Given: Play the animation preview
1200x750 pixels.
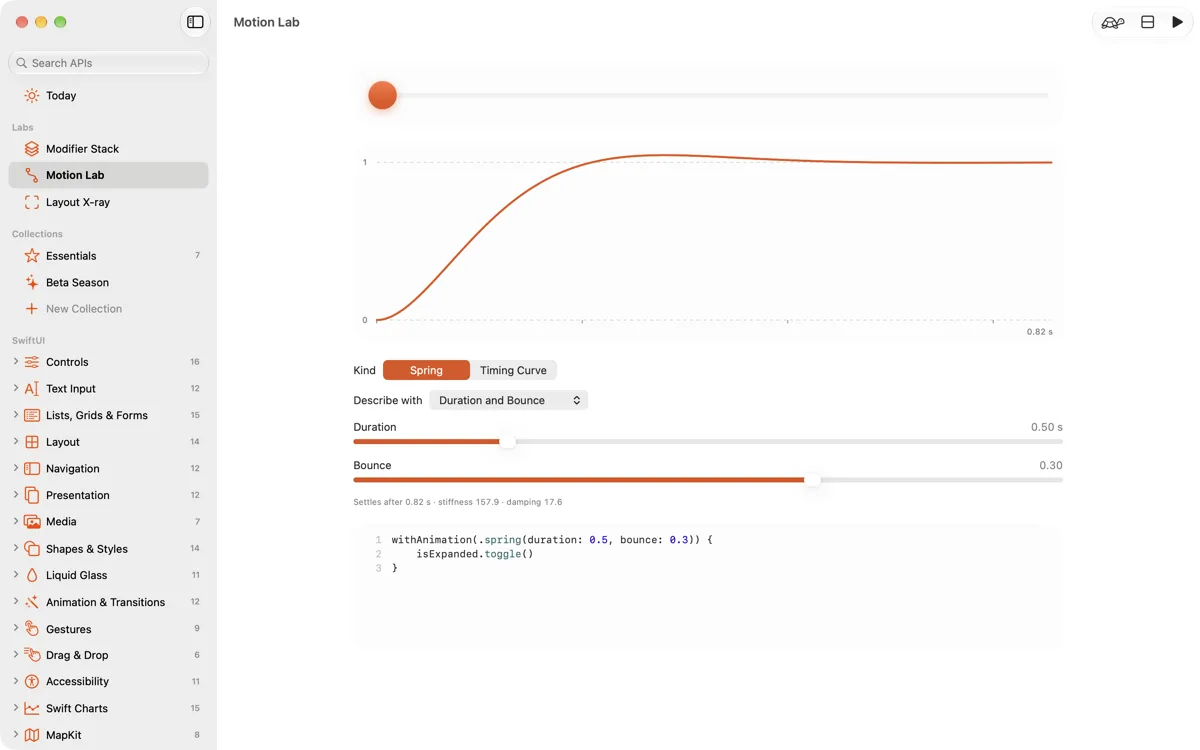Looking at the screenshot, I should pyautogui.click(x=1177, y=22).
